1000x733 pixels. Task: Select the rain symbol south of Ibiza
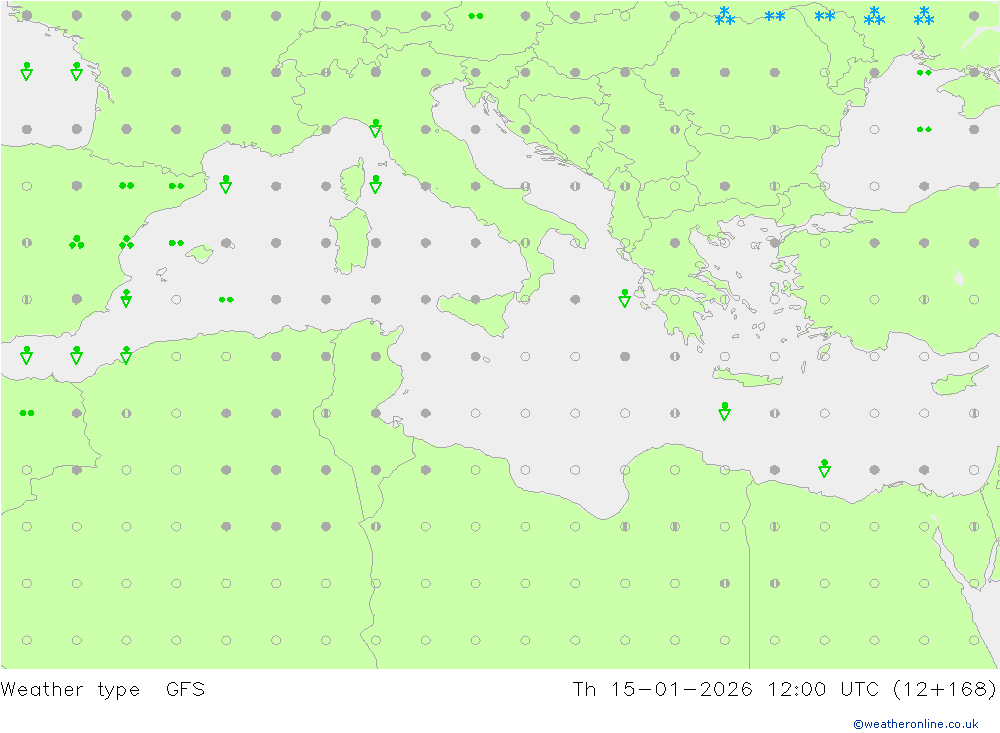click(x=226, y=300)
